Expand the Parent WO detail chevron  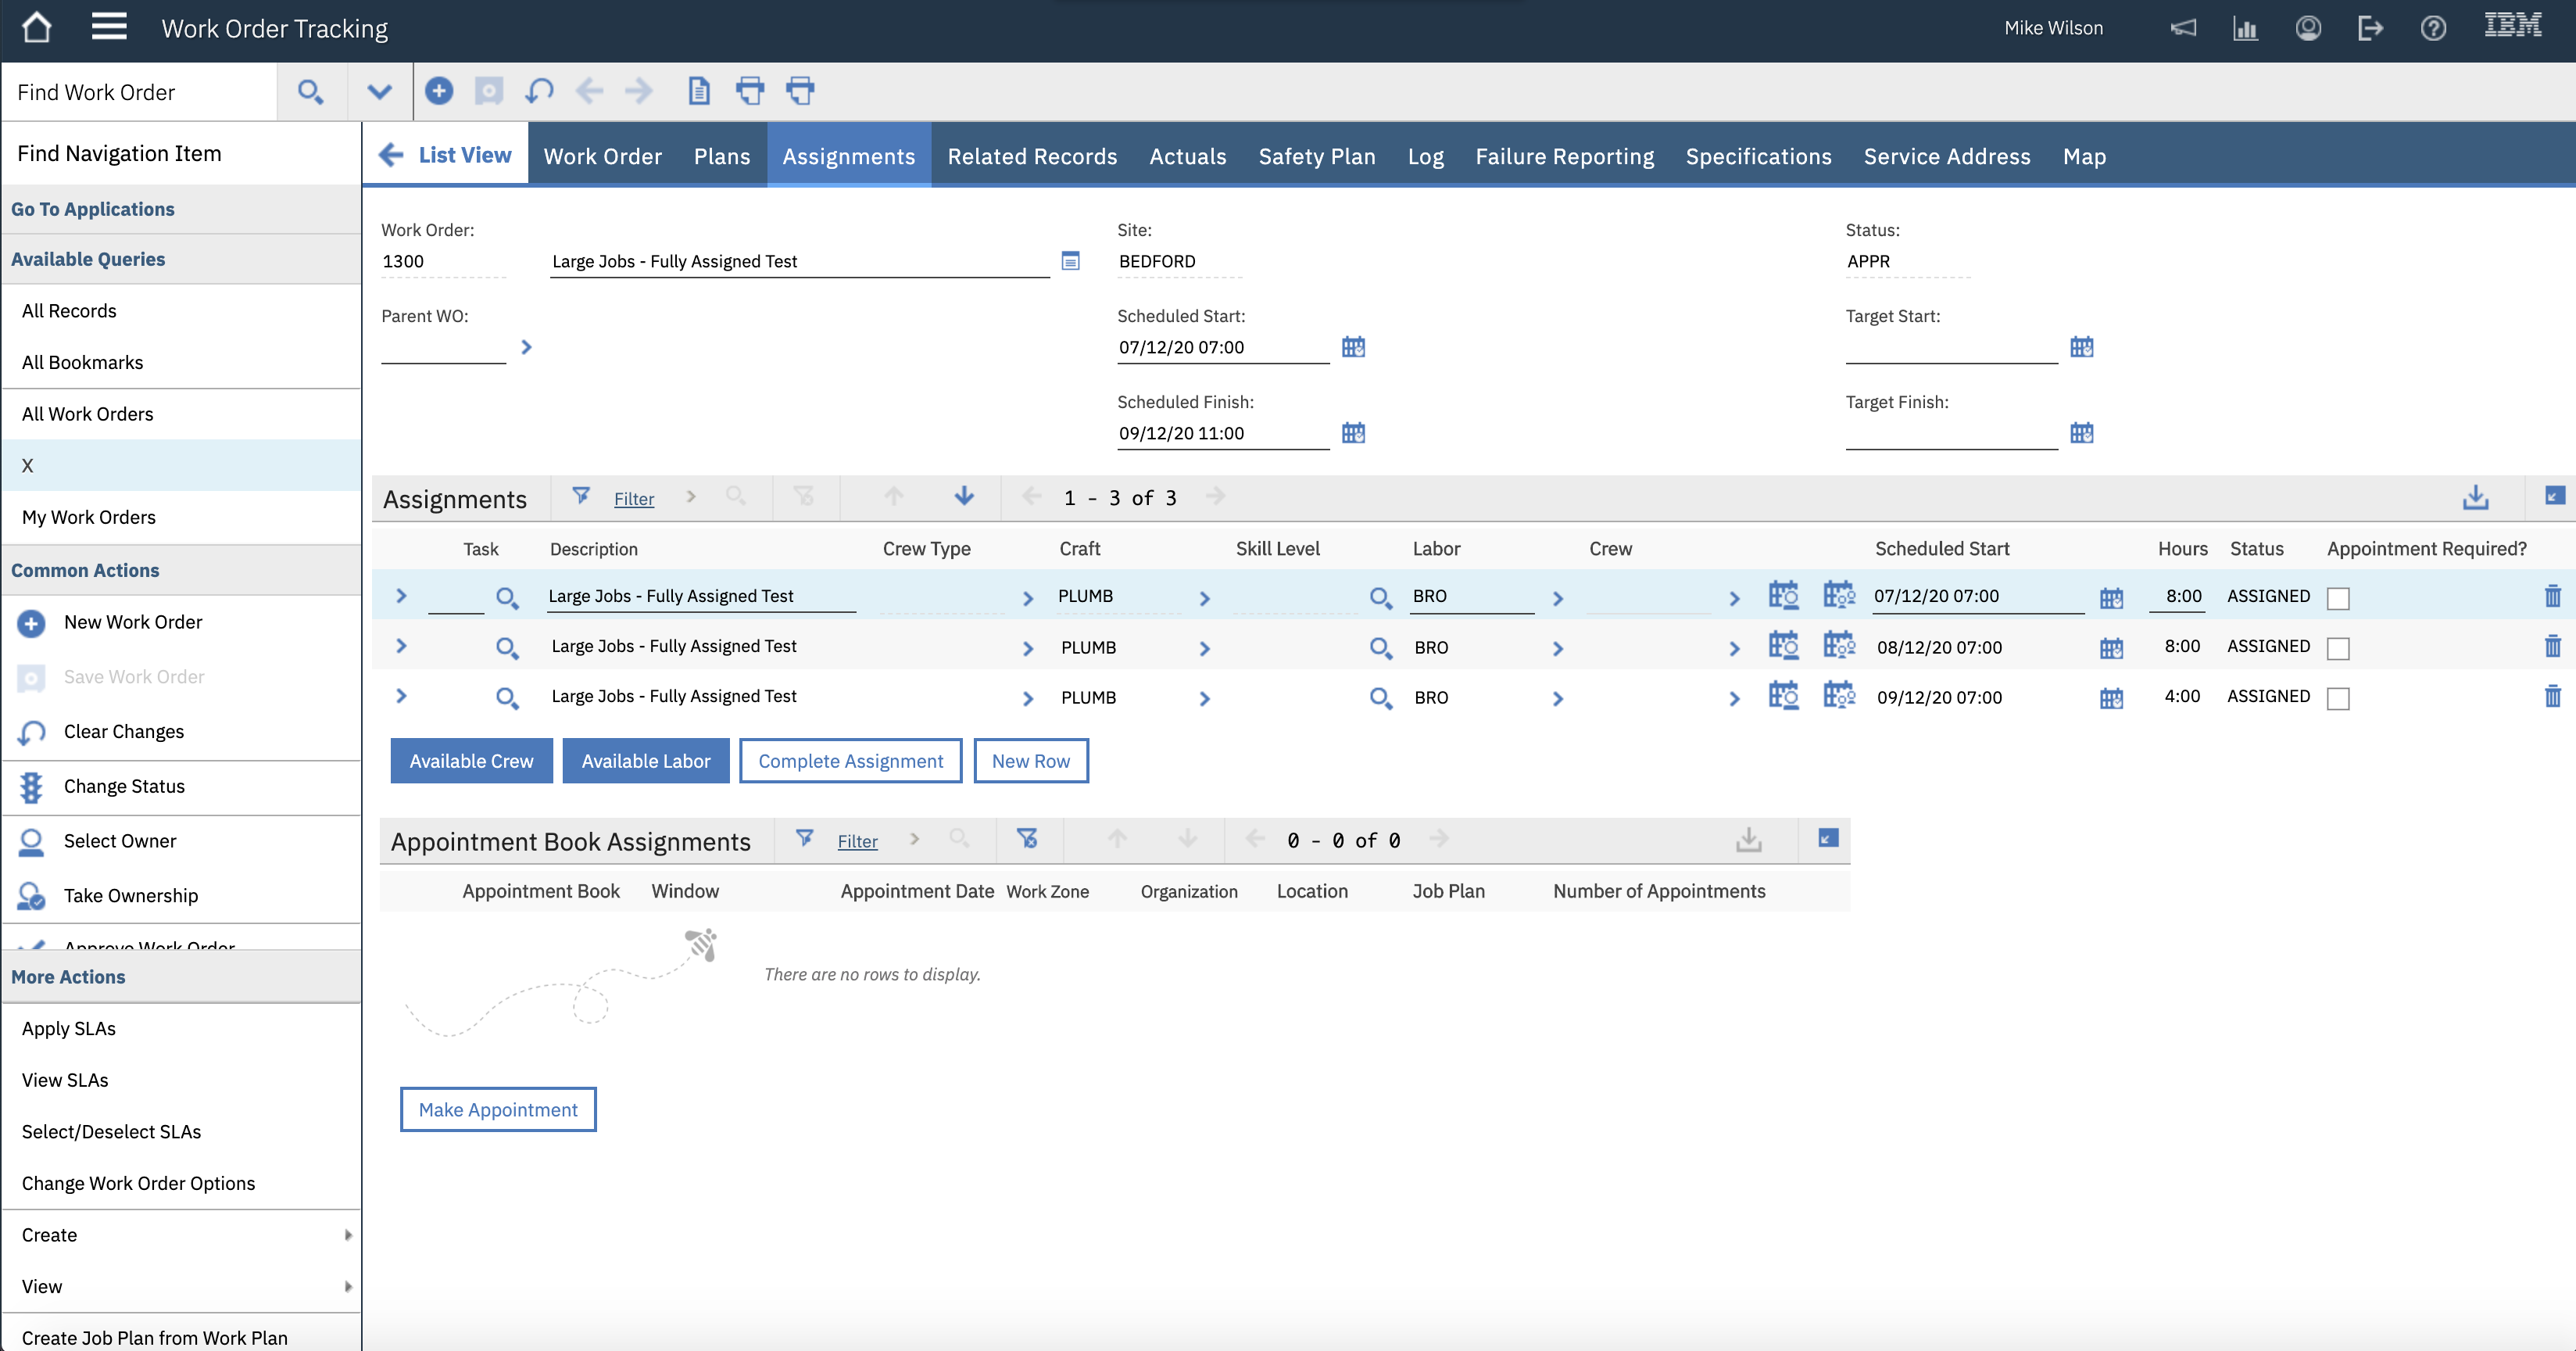[x=527, y=347]
